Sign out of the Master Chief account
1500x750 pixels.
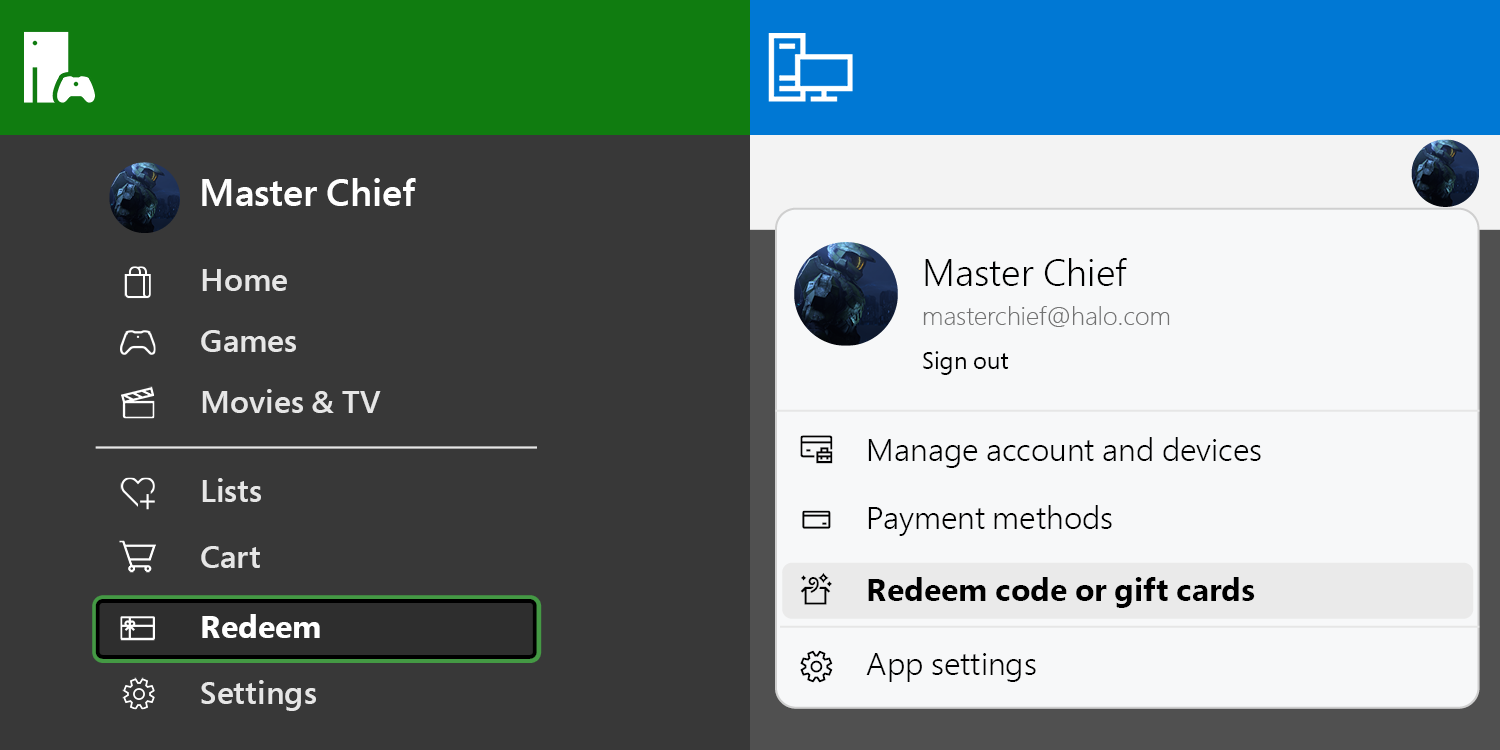pyautogui.click(x=964, y=361)
